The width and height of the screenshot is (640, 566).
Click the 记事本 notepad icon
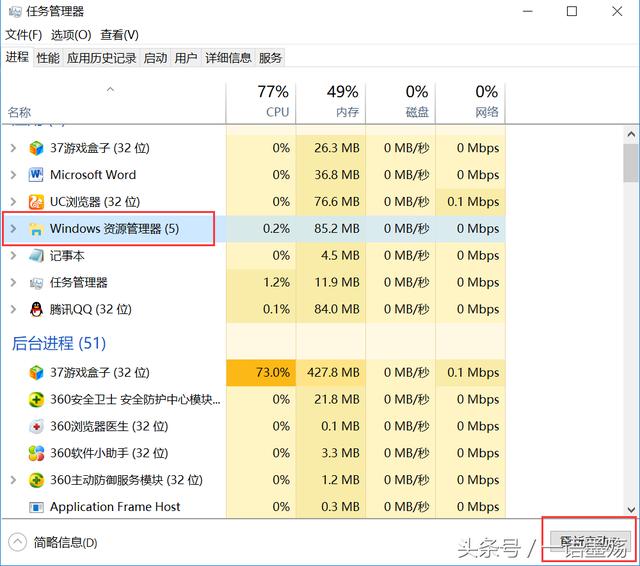(x=36, y=256)
